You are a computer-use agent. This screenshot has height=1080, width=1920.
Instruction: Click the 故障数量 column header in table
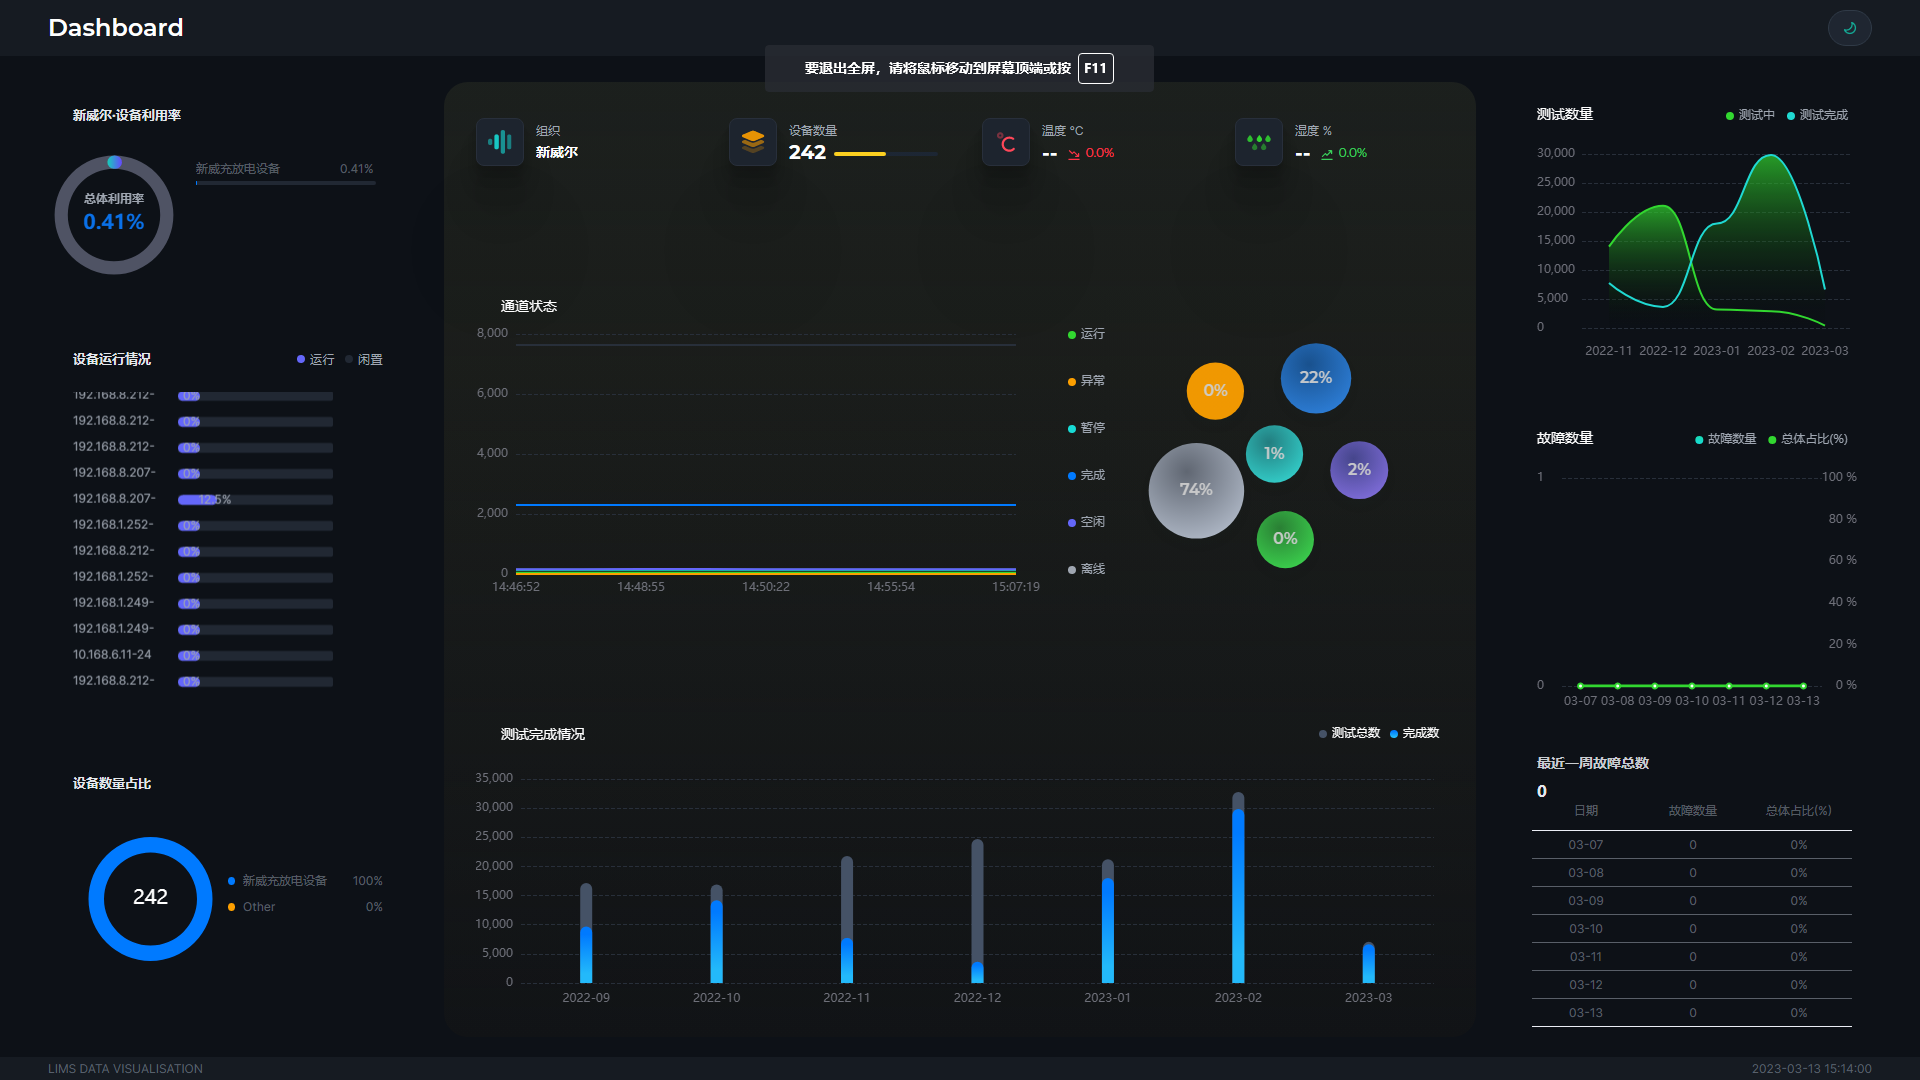click(1692, 811)
